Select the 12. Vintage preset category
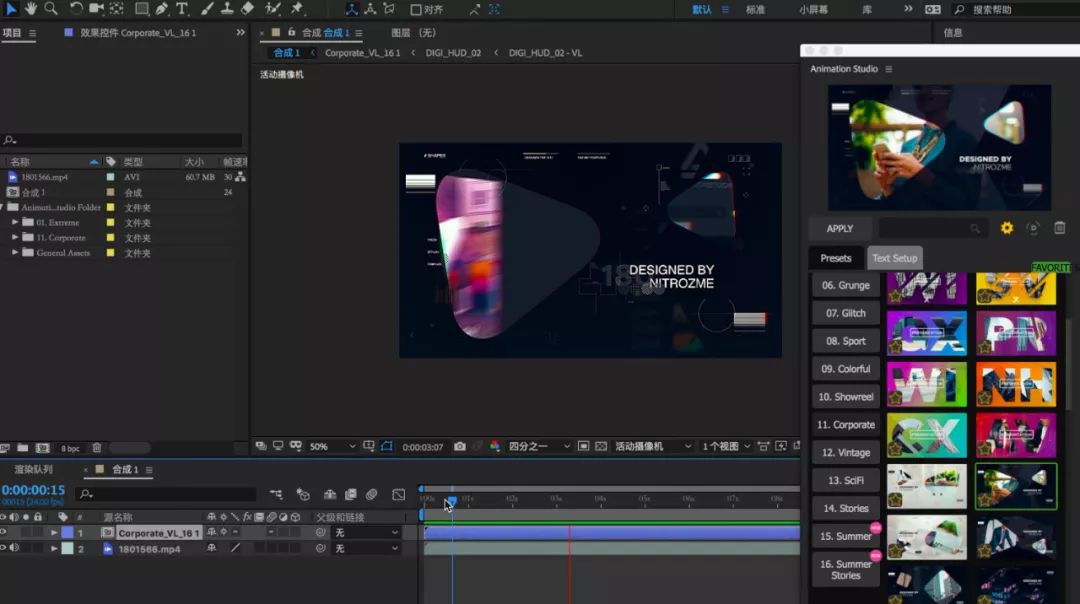Screen dimensions: 1080x604 coord(846,452)
